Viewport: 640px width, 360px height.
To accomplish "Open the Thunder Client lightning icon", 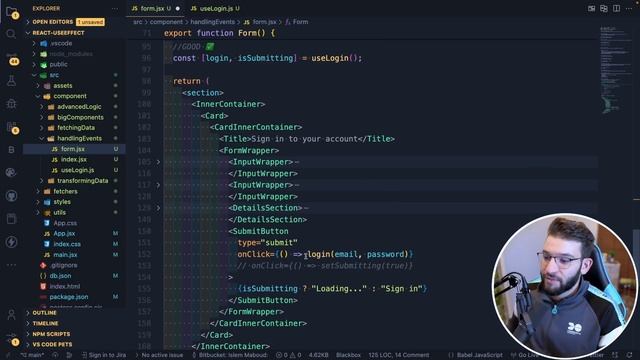I will 11,242.
